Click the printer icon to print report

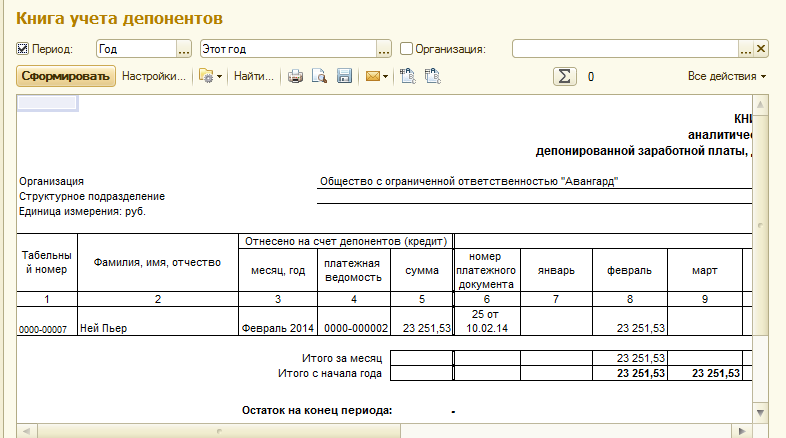(295, 76)
